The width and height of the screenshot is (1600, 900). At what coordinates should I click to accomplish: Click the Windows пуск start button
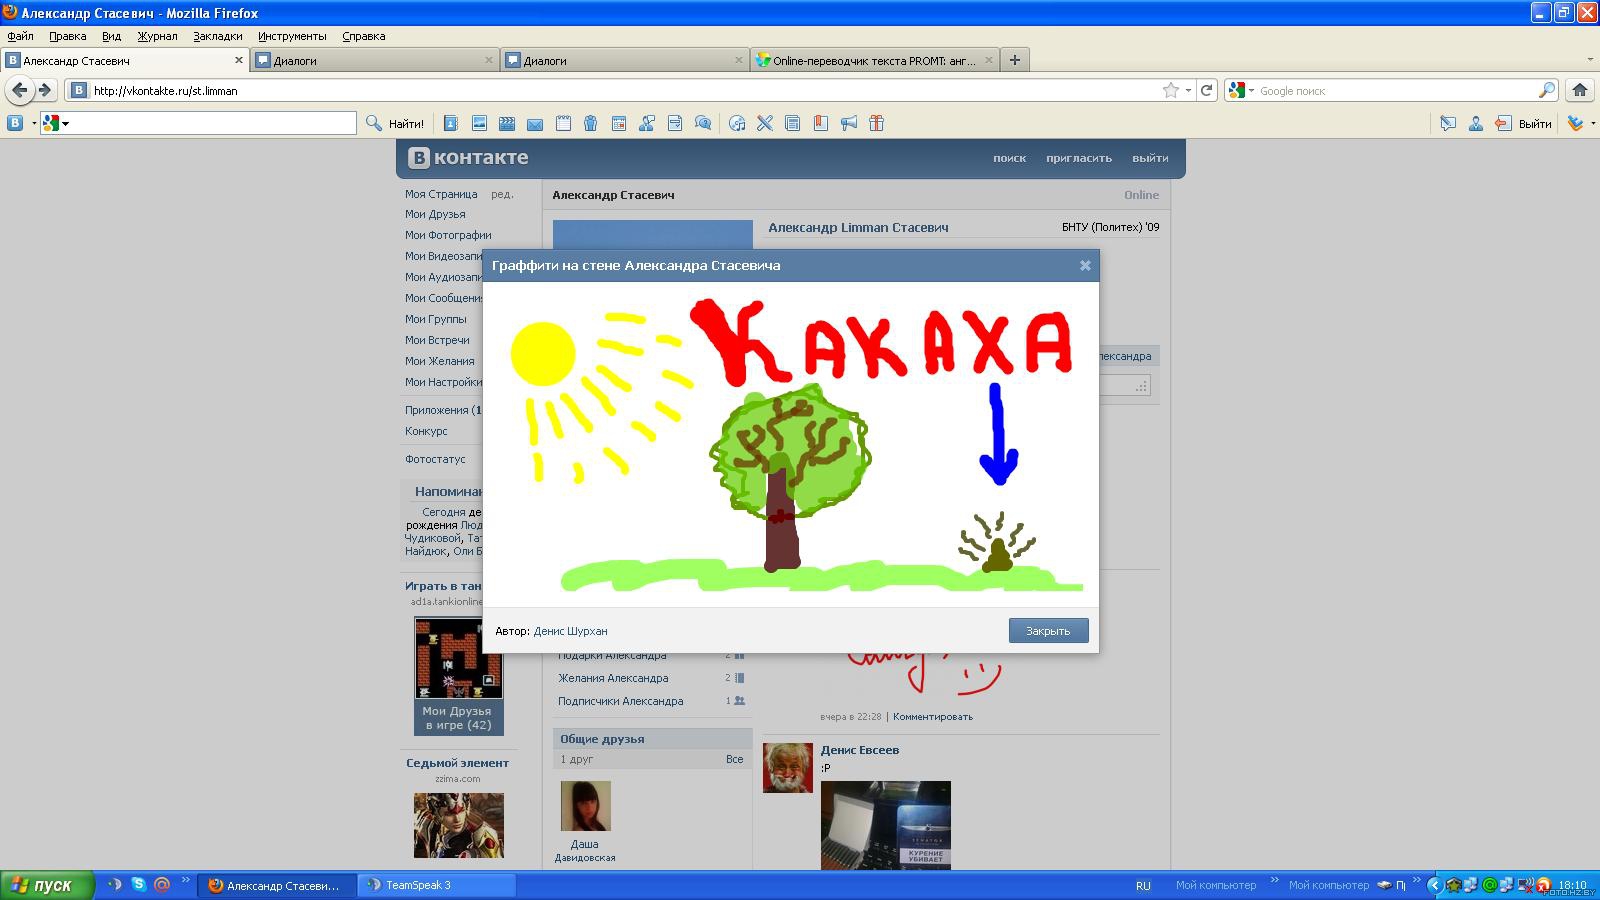tap(47, 885)
